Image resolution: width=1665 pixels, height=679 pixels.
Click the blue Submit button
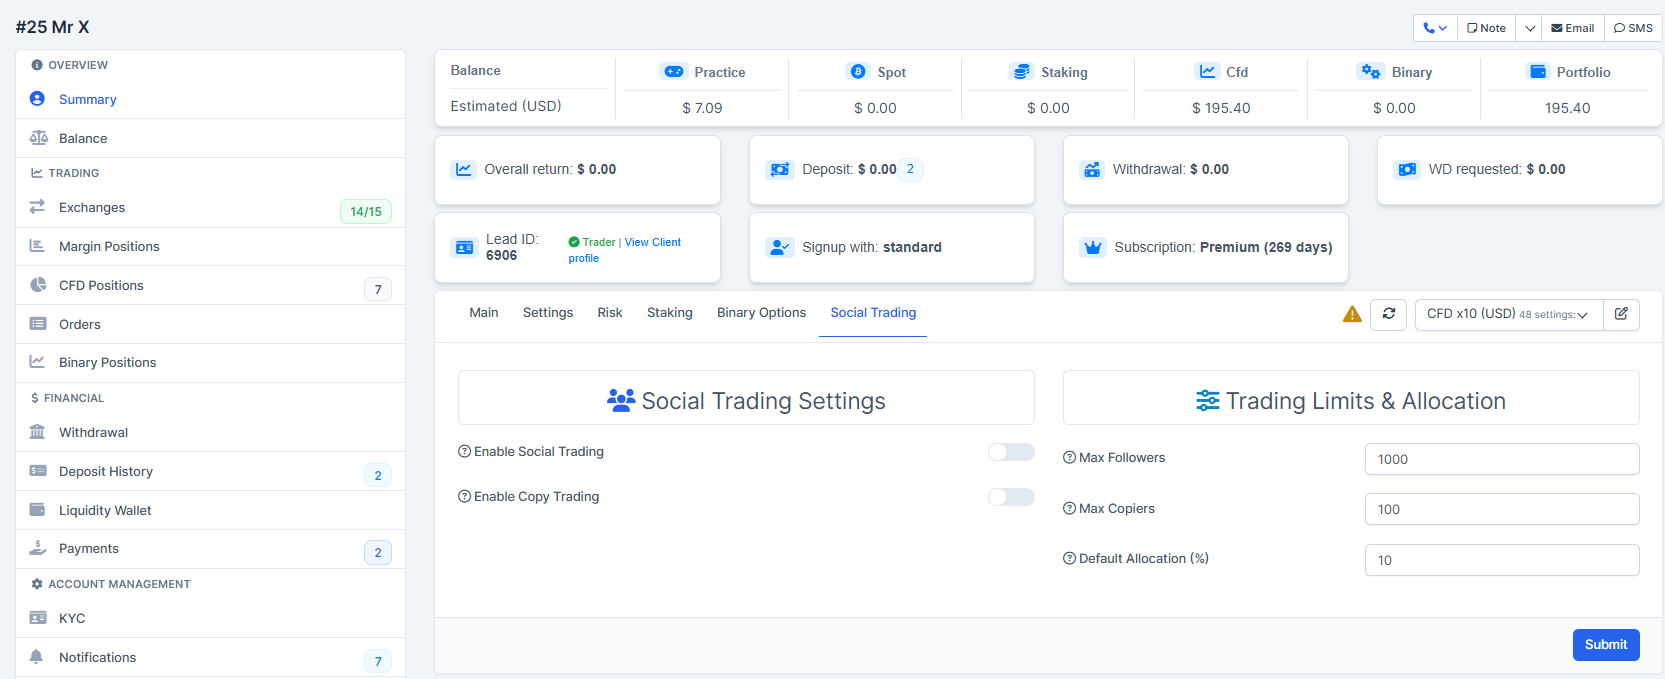click(x=1606, y=645)
